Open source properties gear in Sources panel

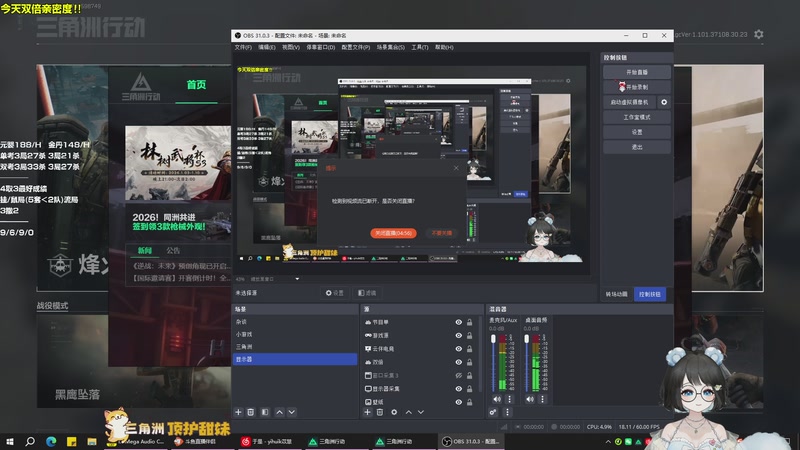point(394,412)
